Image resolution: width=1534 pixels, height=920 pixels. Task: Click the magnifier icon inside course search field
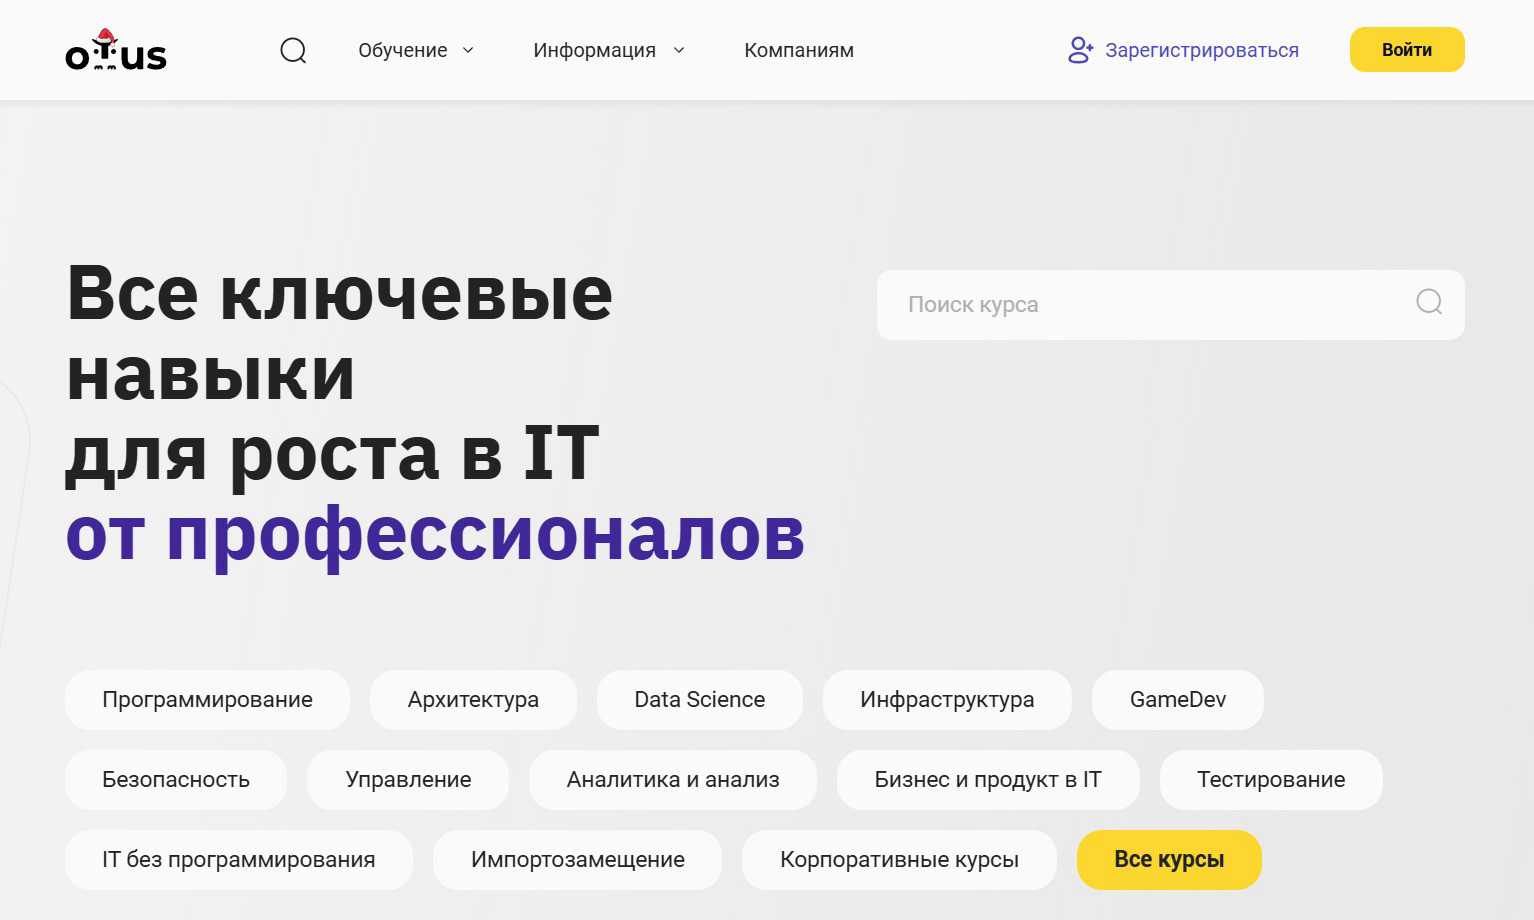pos(1429,302)
